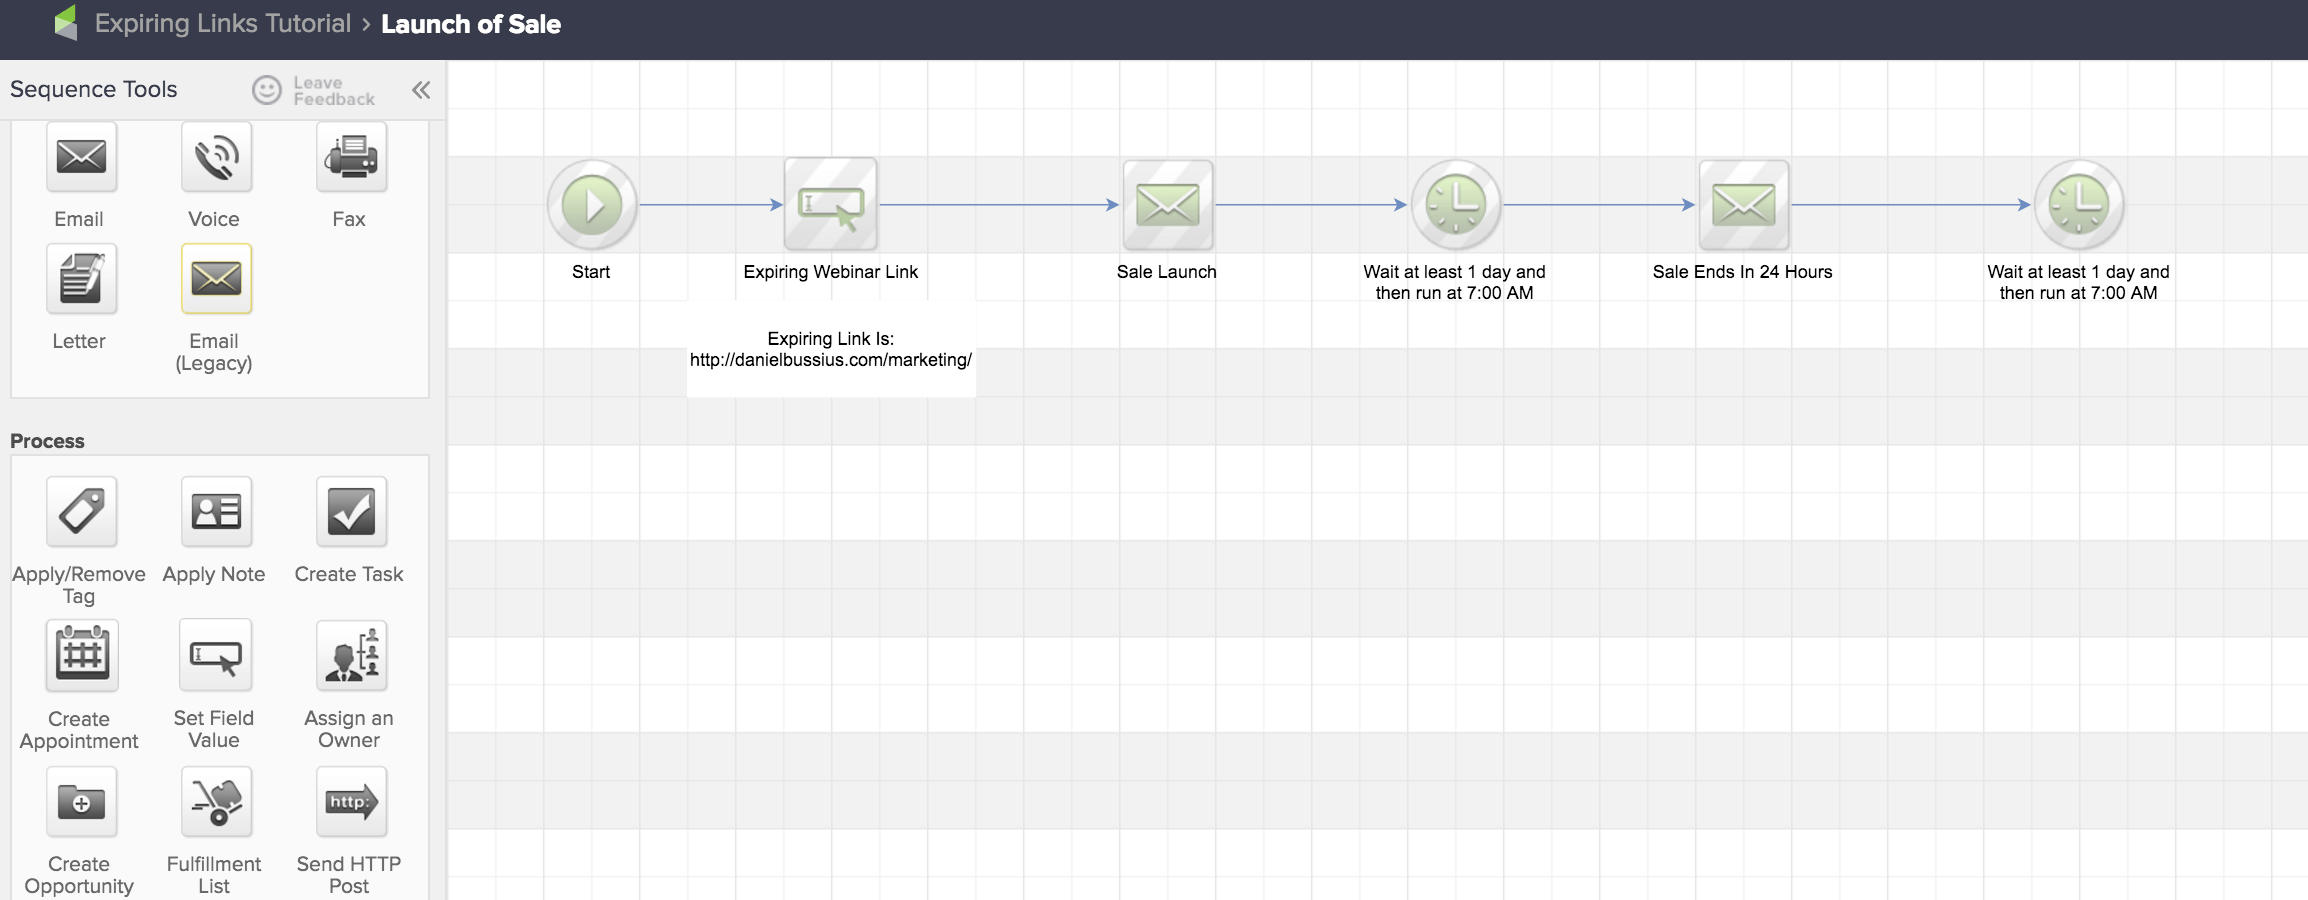
Task: Select the danielbussius.com expiring link note
Action: point(831,351)
